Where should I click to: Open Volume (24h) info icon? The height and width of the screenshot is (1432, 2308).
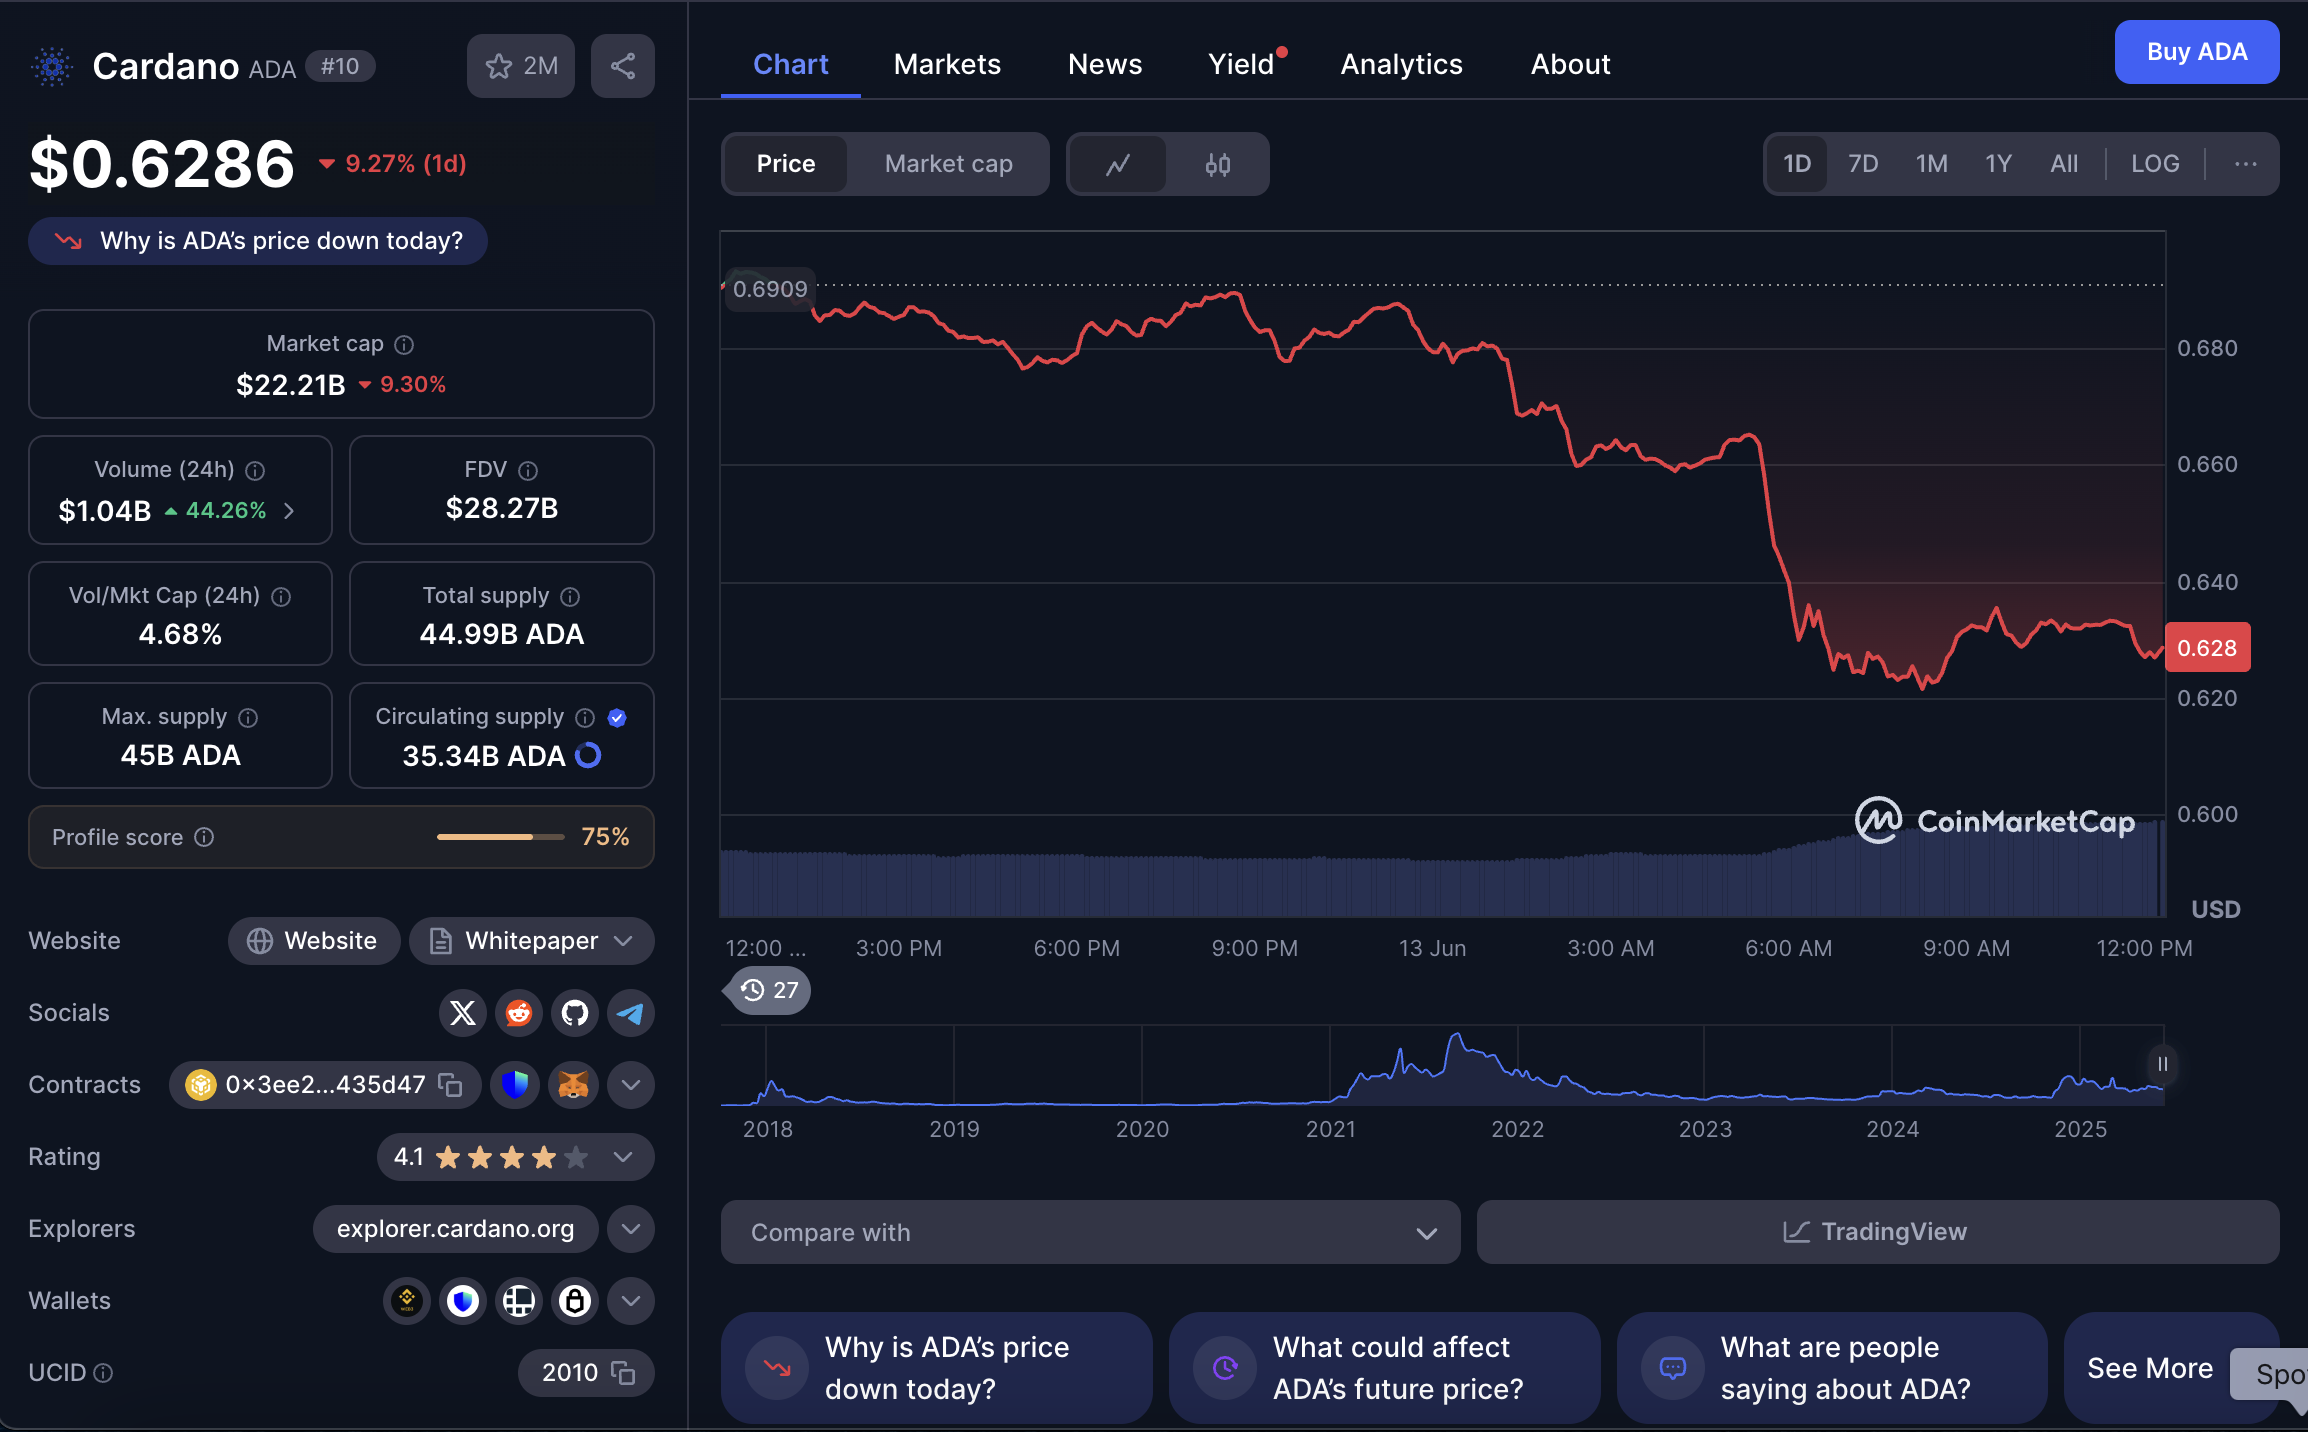255,471
